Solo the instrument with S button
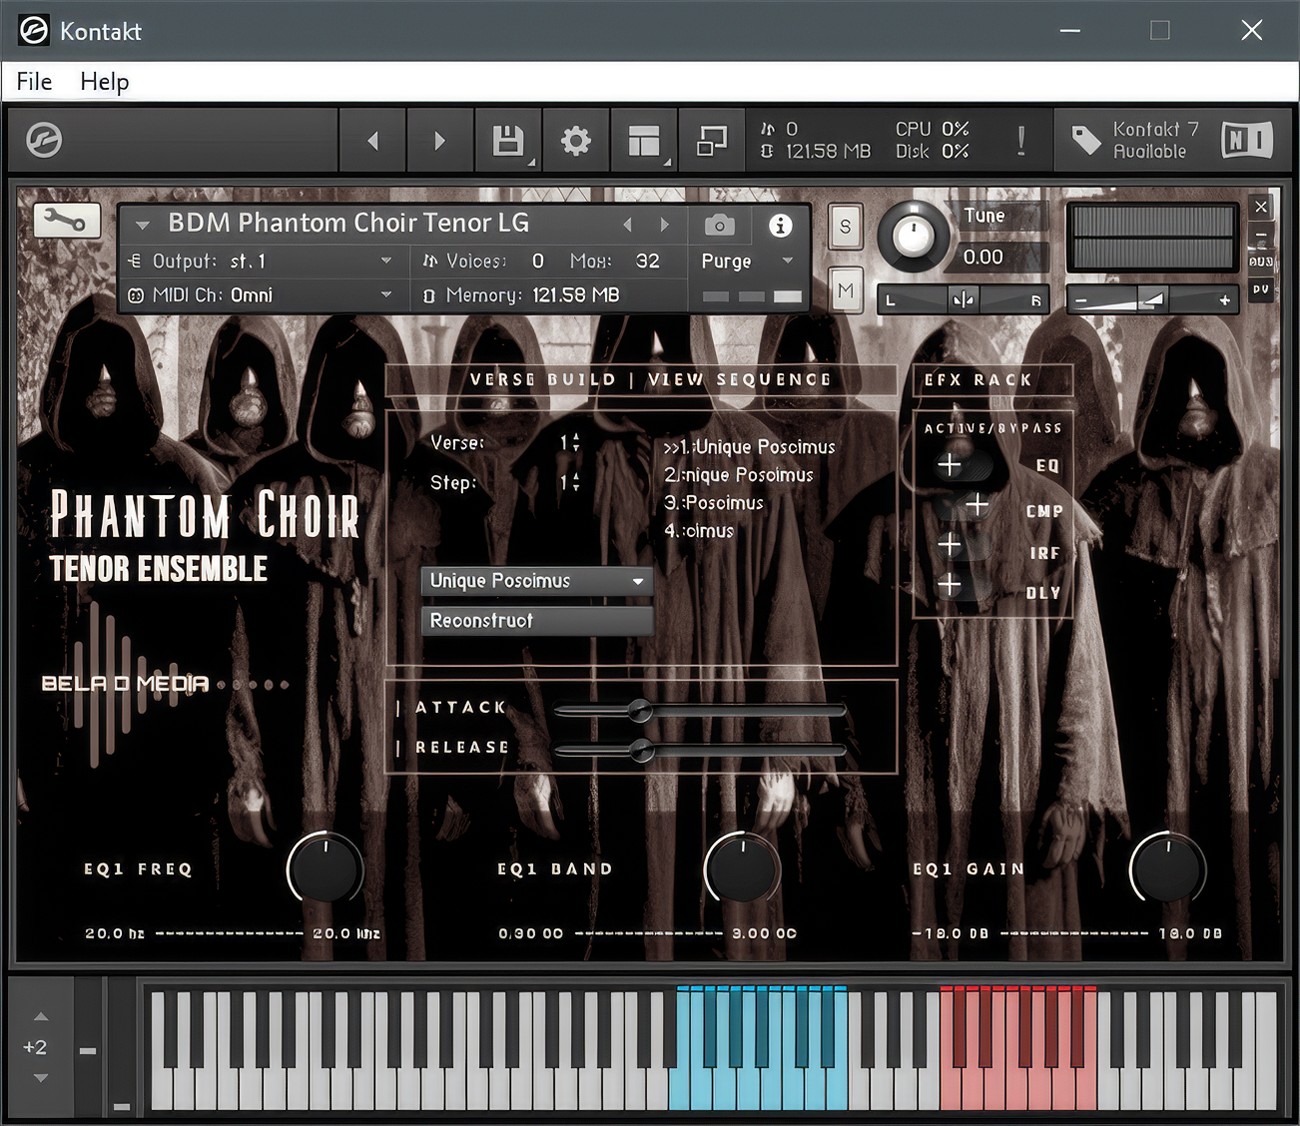The height and width of the screenshot is (1126, 1300). tap(846, 227)
